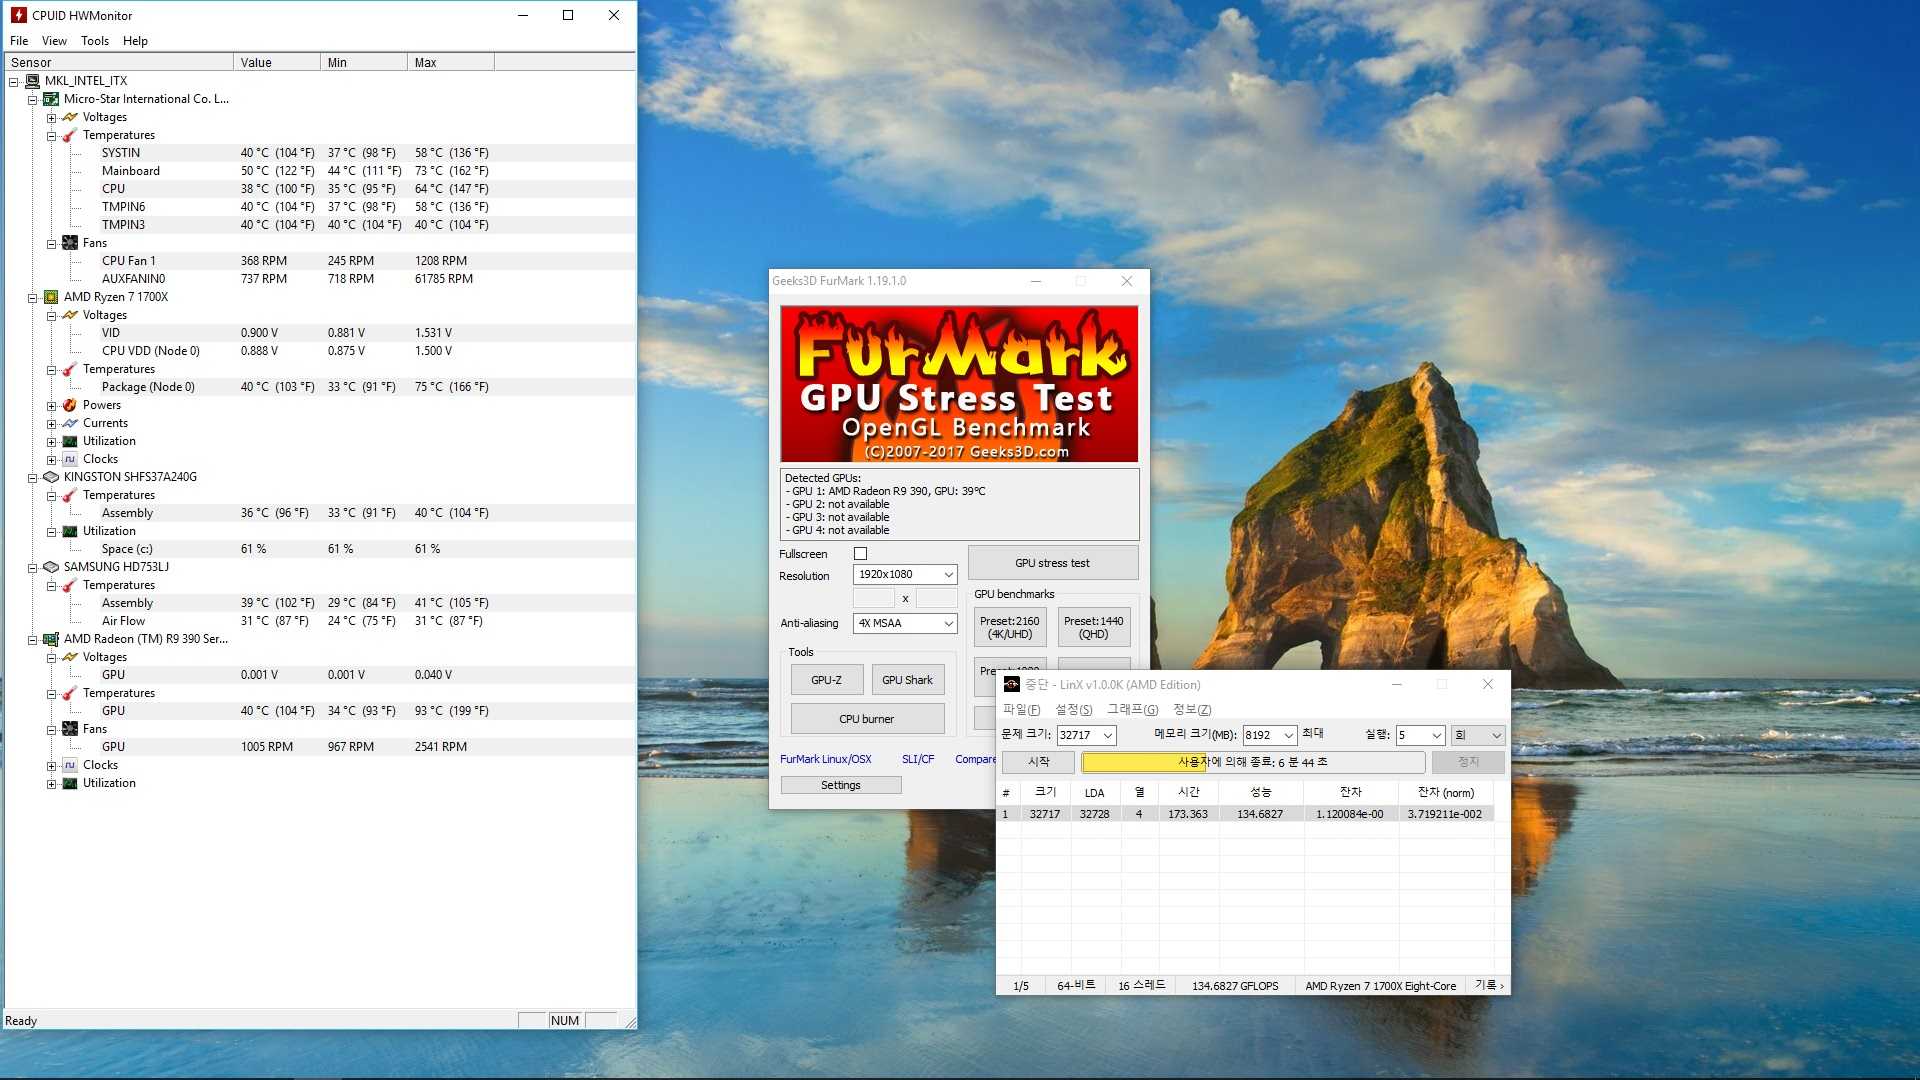
Task: Expand the Clocks node under Radeon GPU
Action: coord(51,765)
